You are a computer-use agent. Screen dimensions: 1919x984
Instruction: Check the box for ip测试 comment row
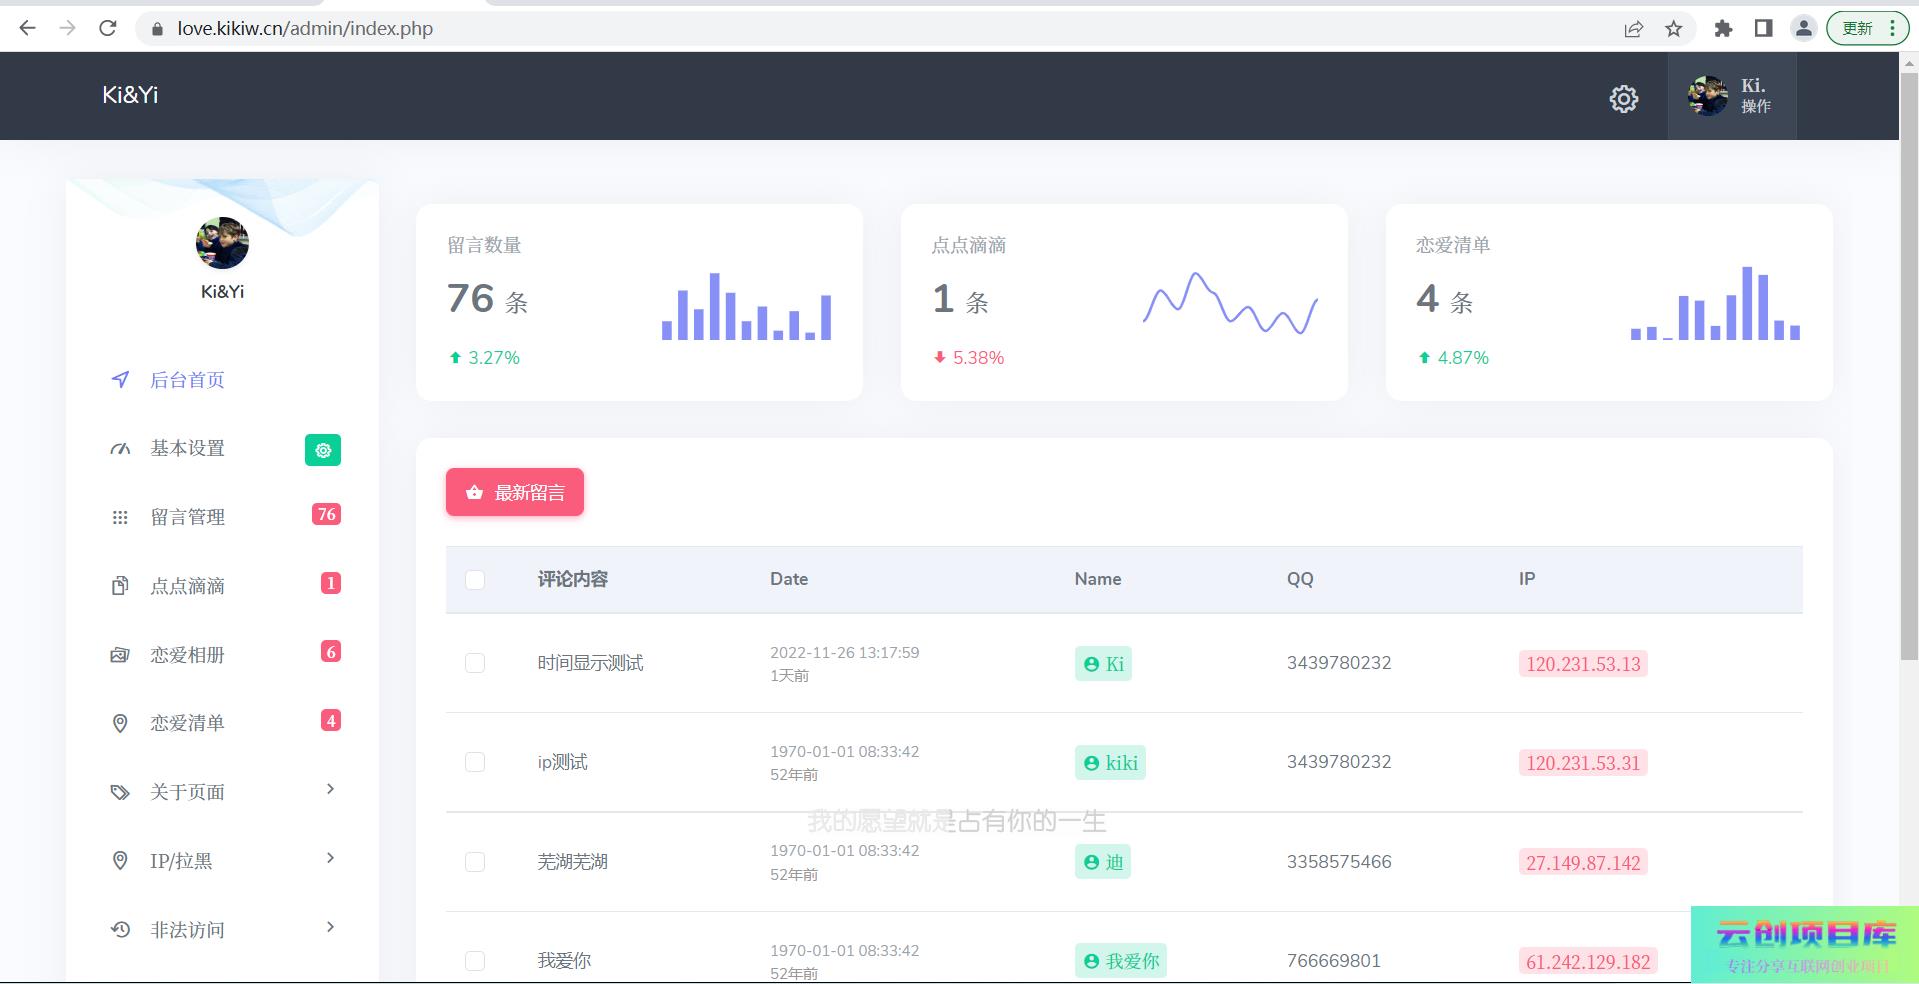click(x=475, y=762)
